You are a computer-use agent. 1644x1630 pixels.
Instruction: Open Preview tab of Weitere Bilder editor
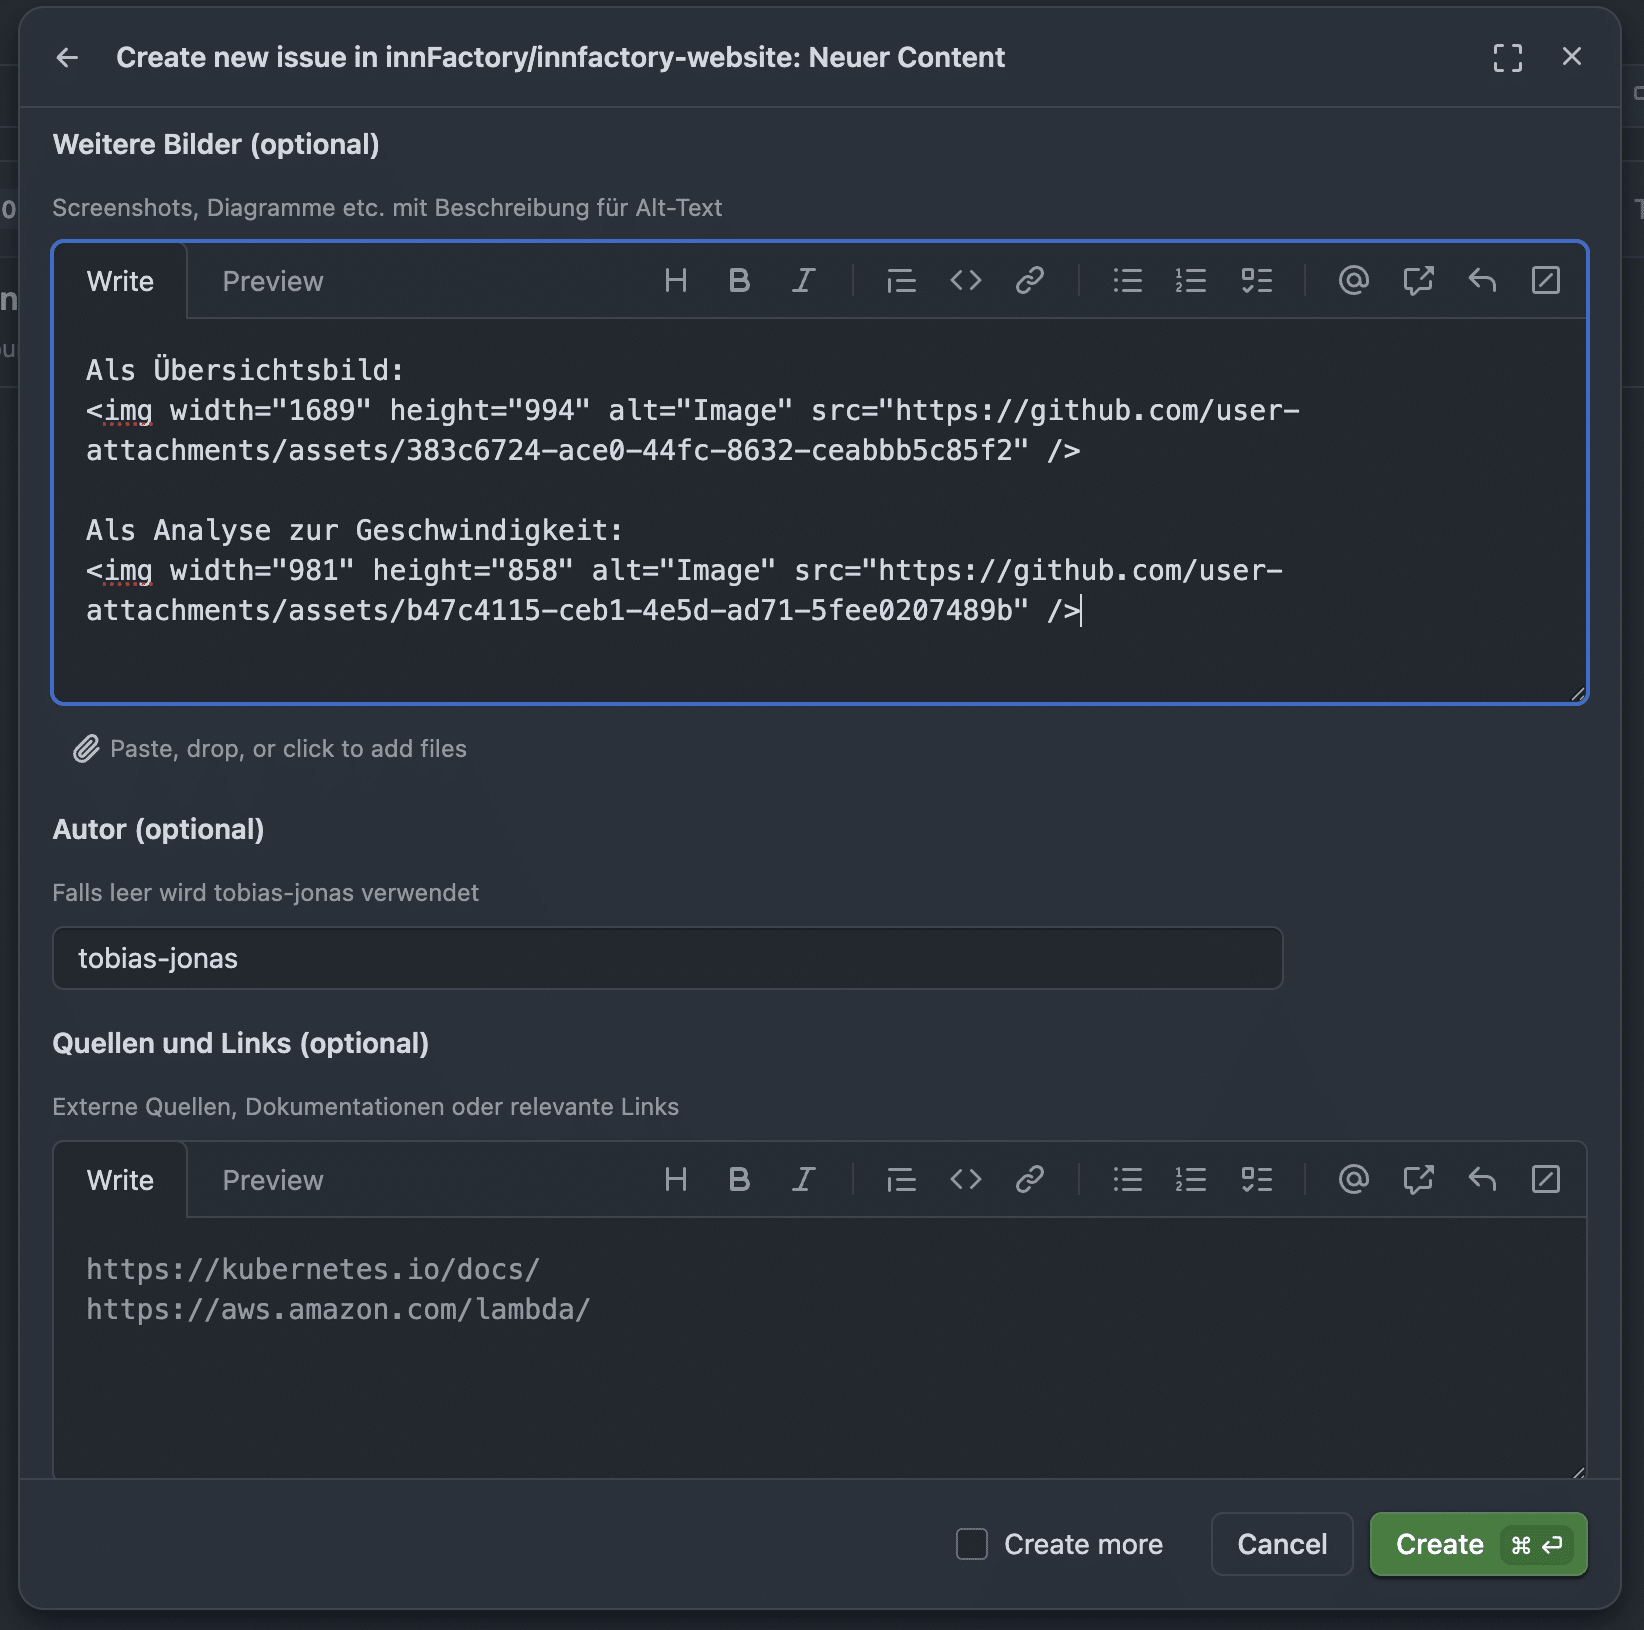coord(273,281)
